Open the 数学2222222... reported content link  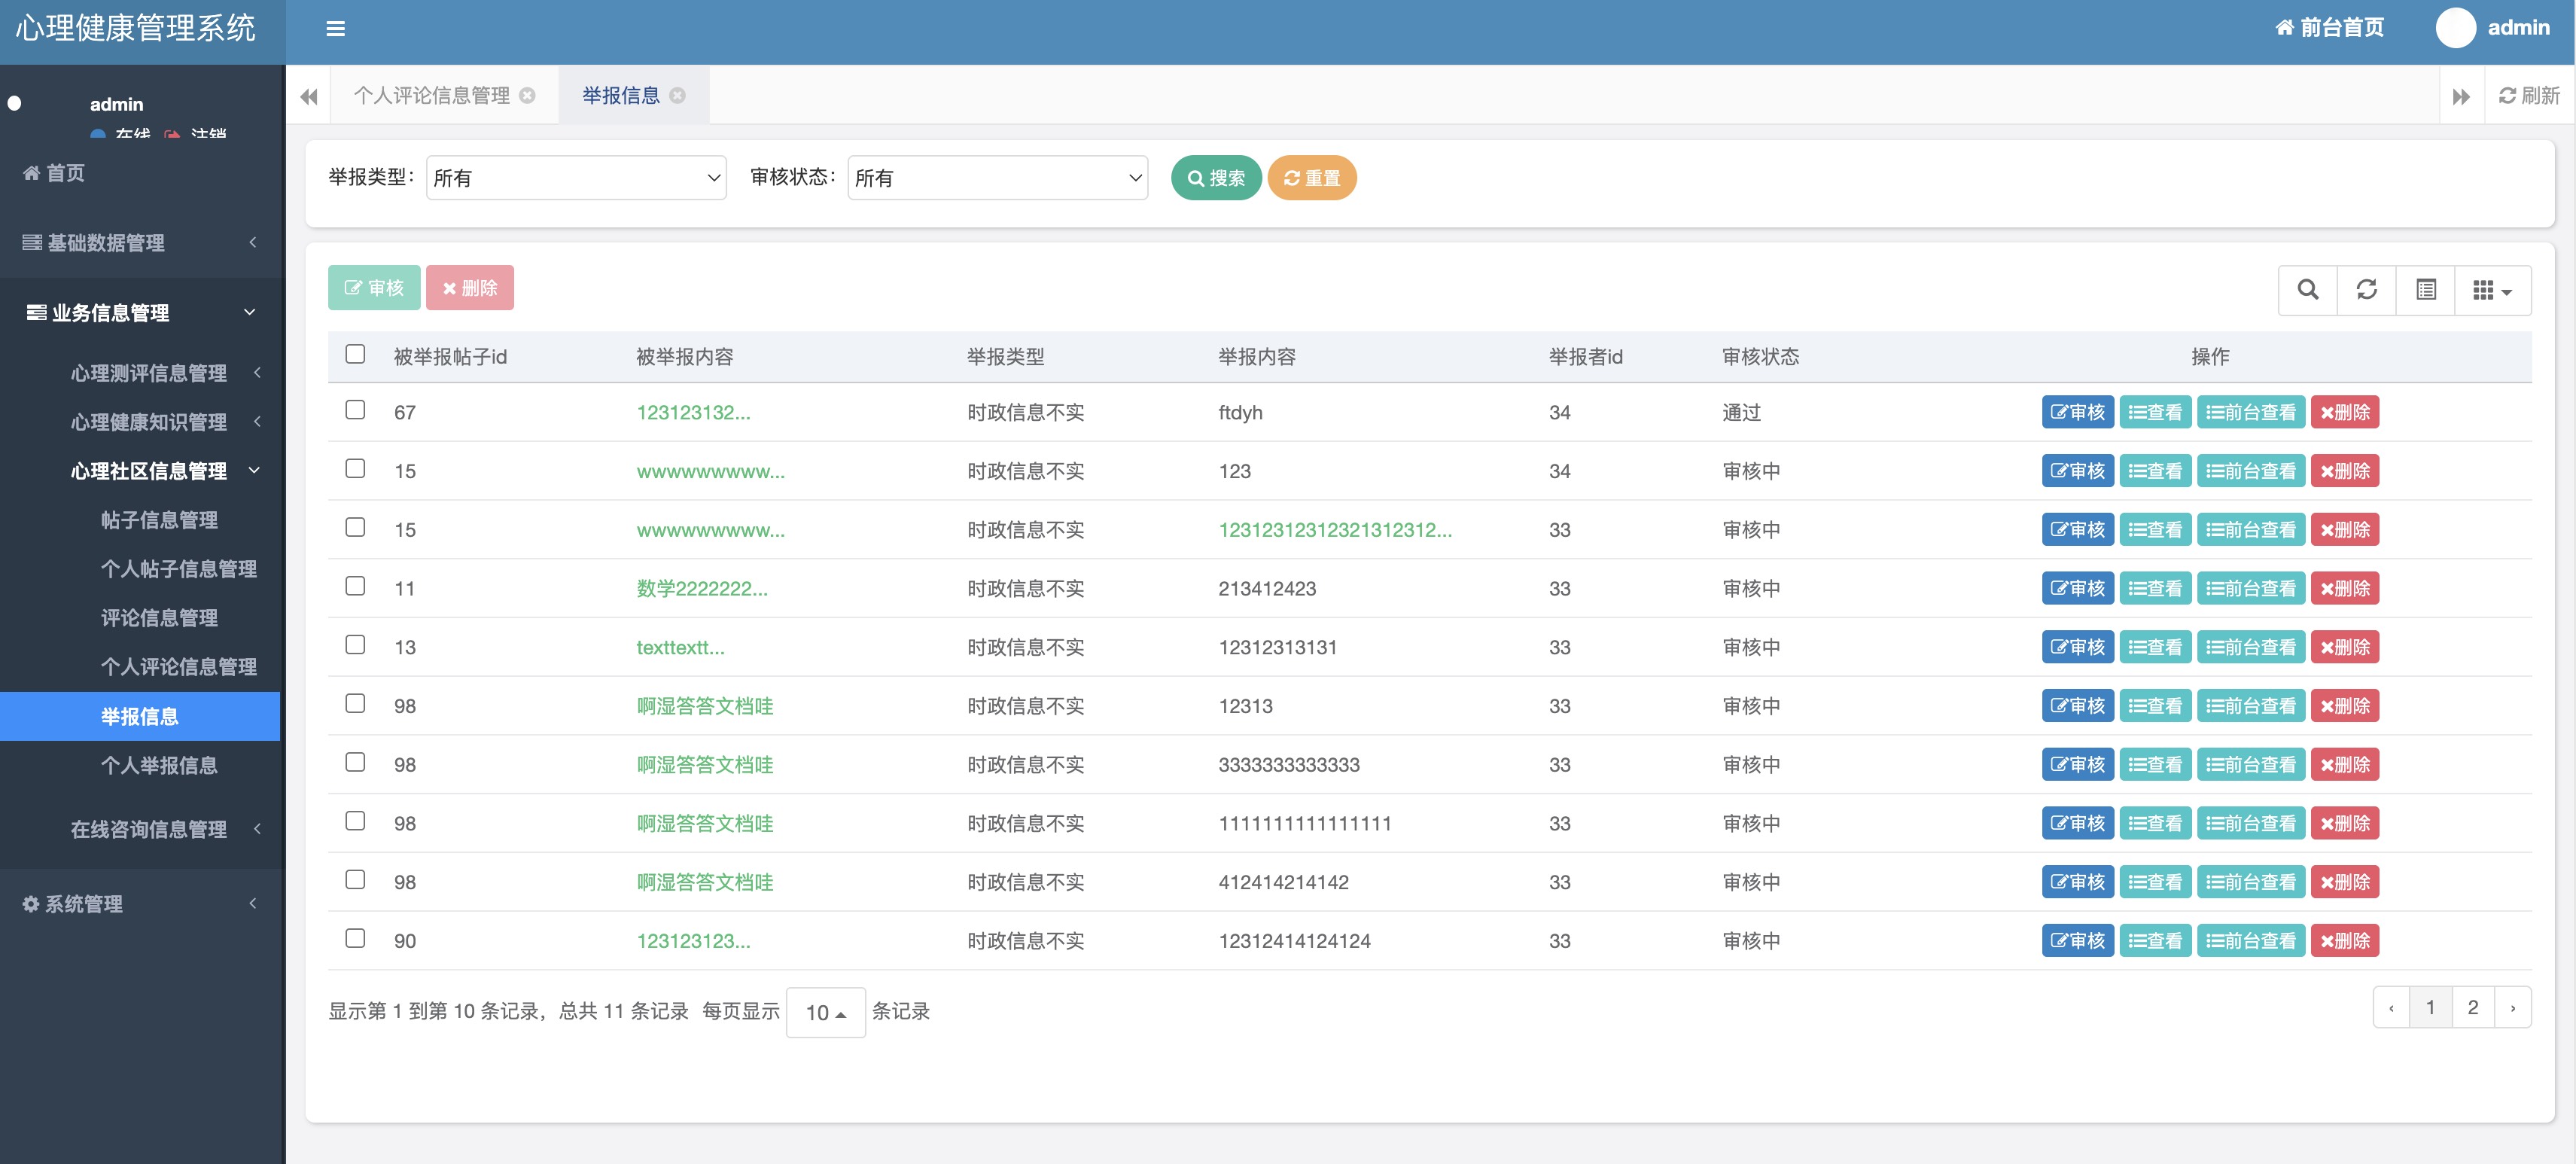[x=702, y=588]
